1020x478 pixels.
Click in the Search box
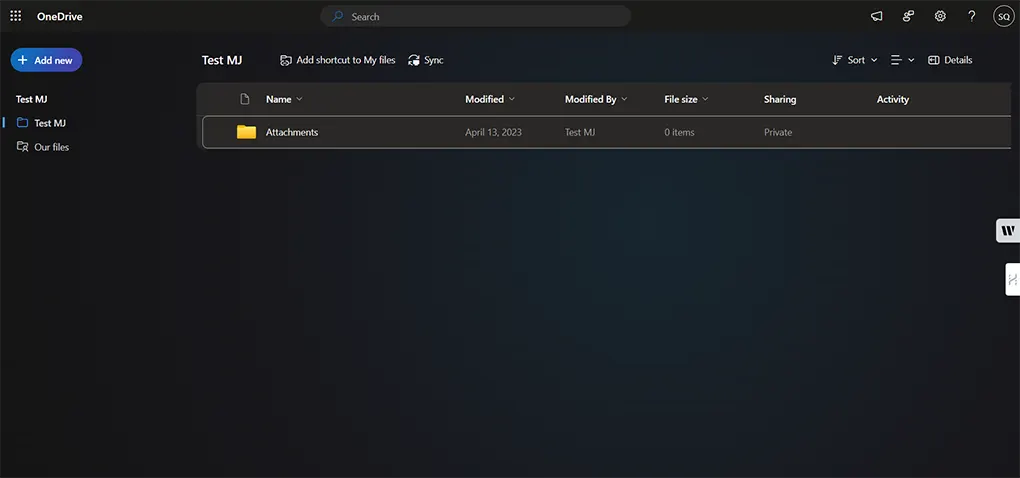(476, 16)
